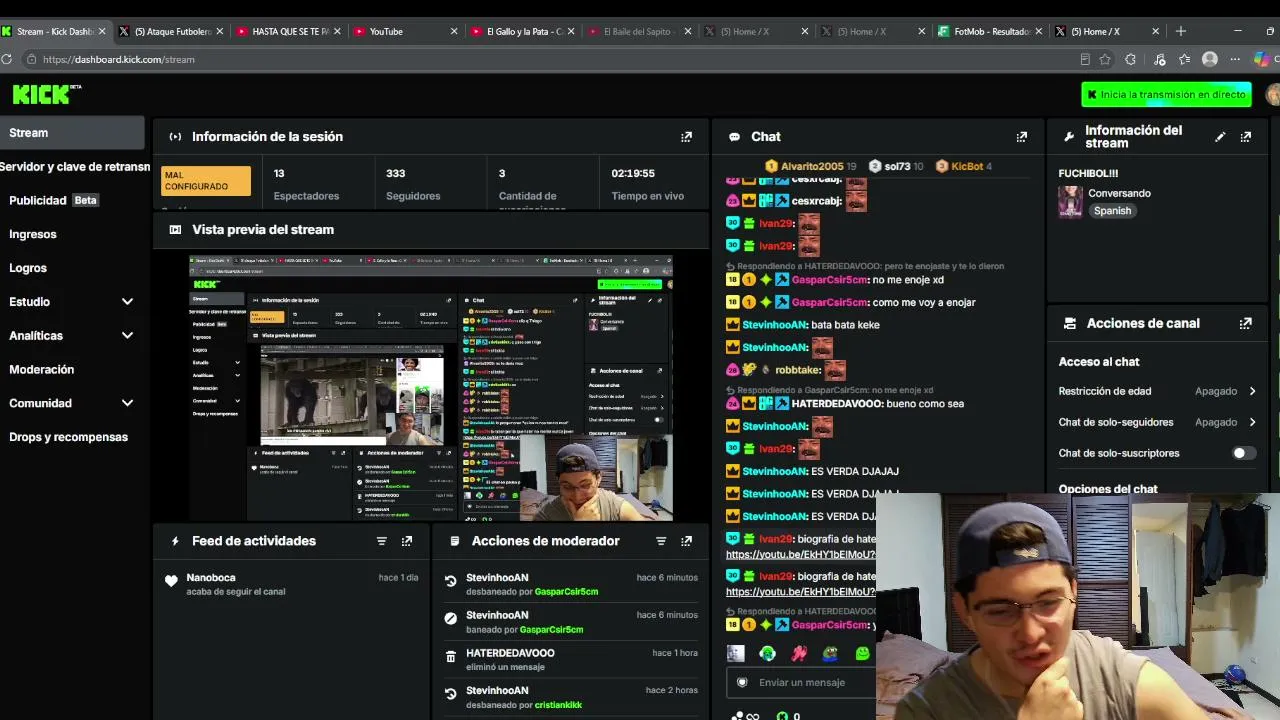Click the 333 Seguidores stat

413,184
